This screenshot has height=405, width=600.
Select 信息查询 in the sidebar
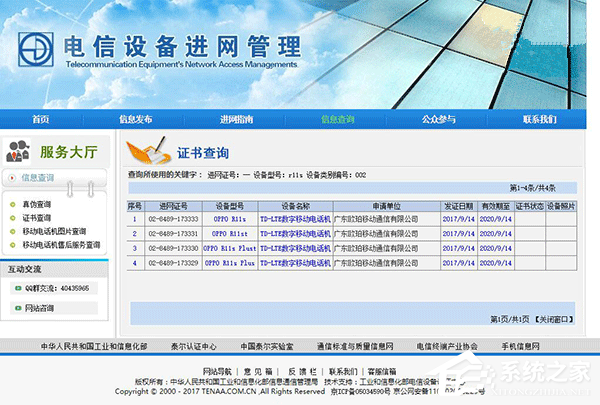38,178
